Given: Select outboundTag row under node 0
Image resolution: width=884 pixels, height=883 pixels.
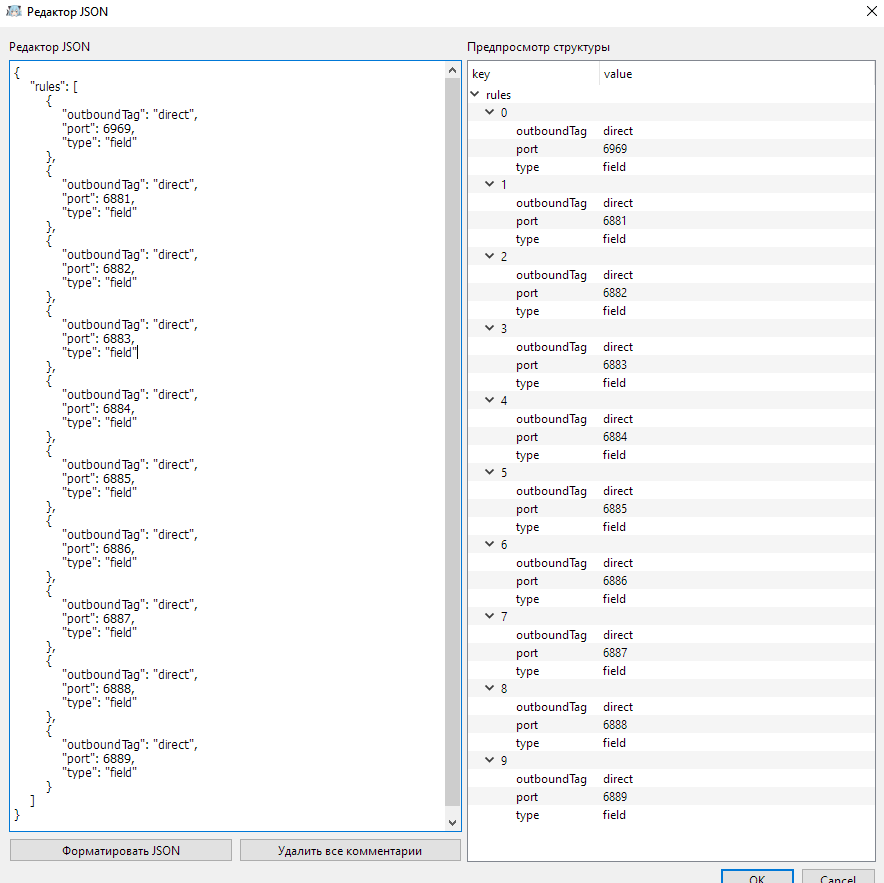Looking at the screenshot, I should [x=671, y=131].
